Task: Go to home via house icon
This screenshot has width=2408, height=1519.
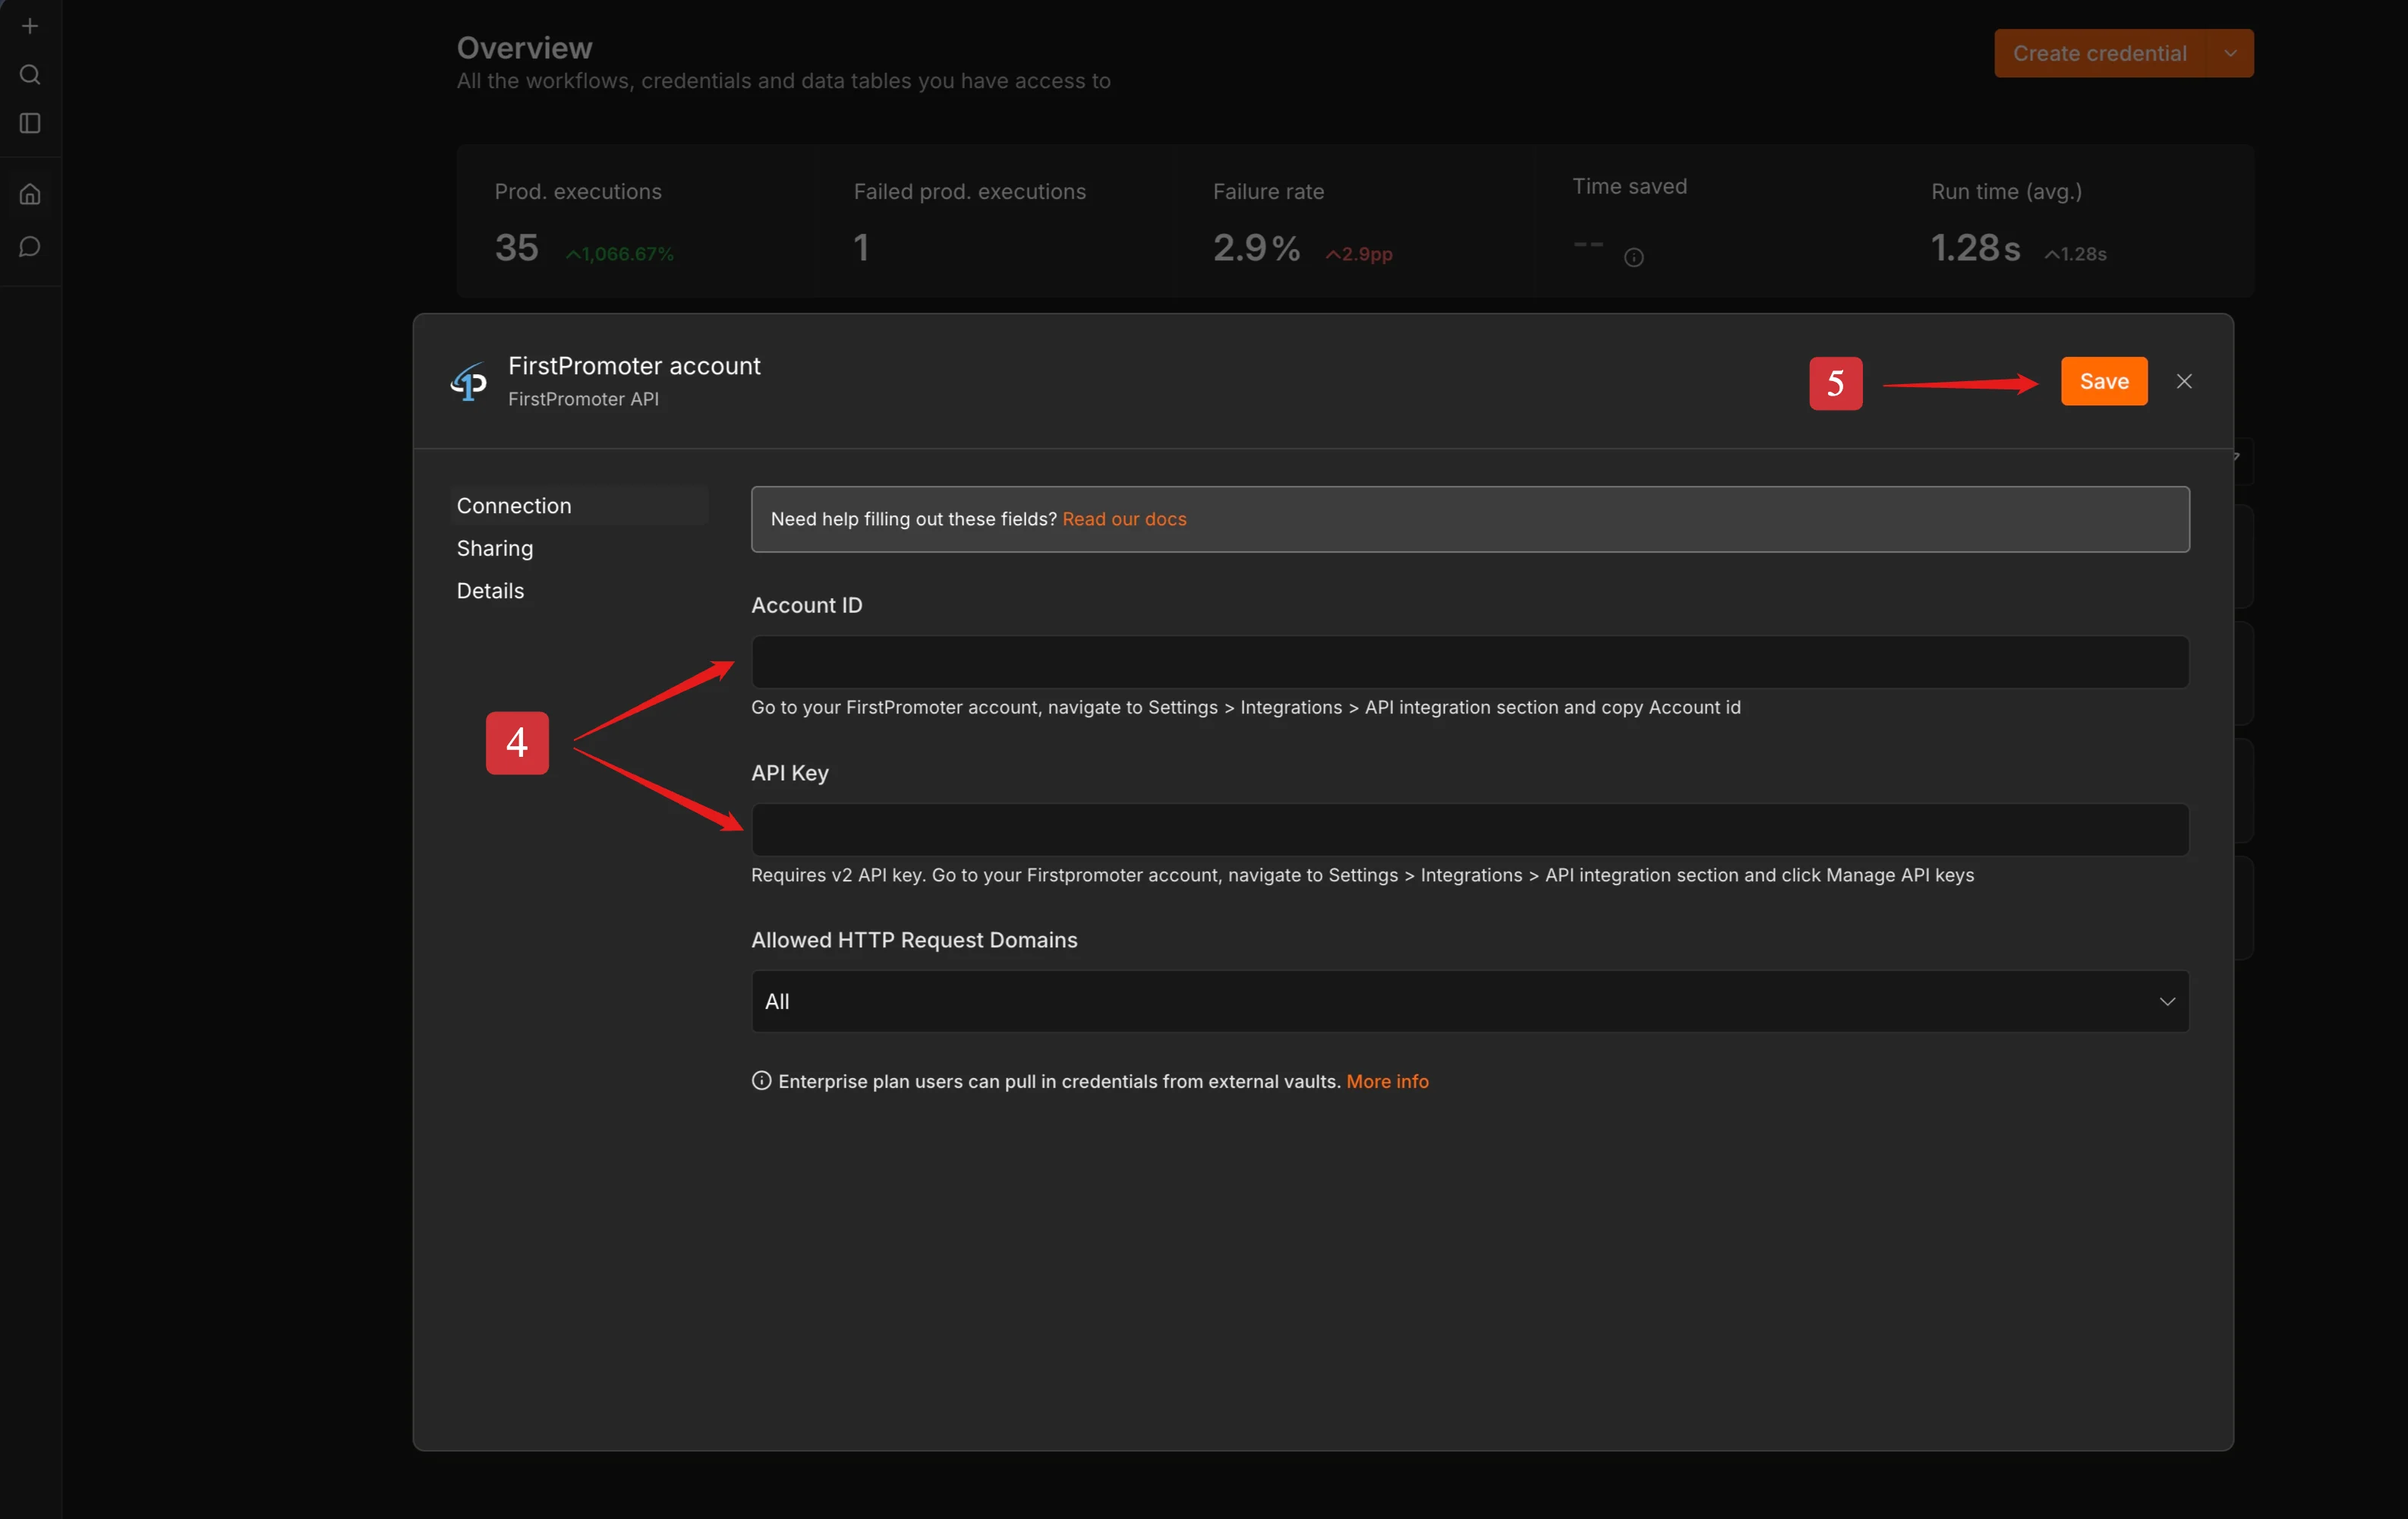Action: [x=30, y=194]
